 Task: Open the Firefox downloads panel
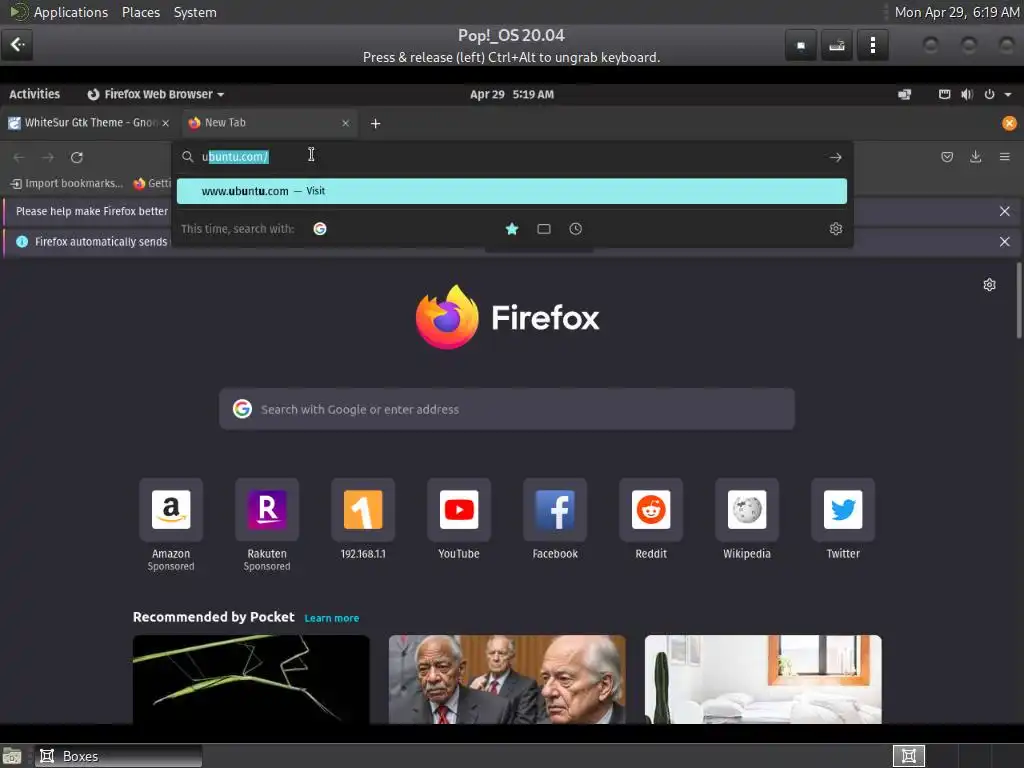click(976, 157)
